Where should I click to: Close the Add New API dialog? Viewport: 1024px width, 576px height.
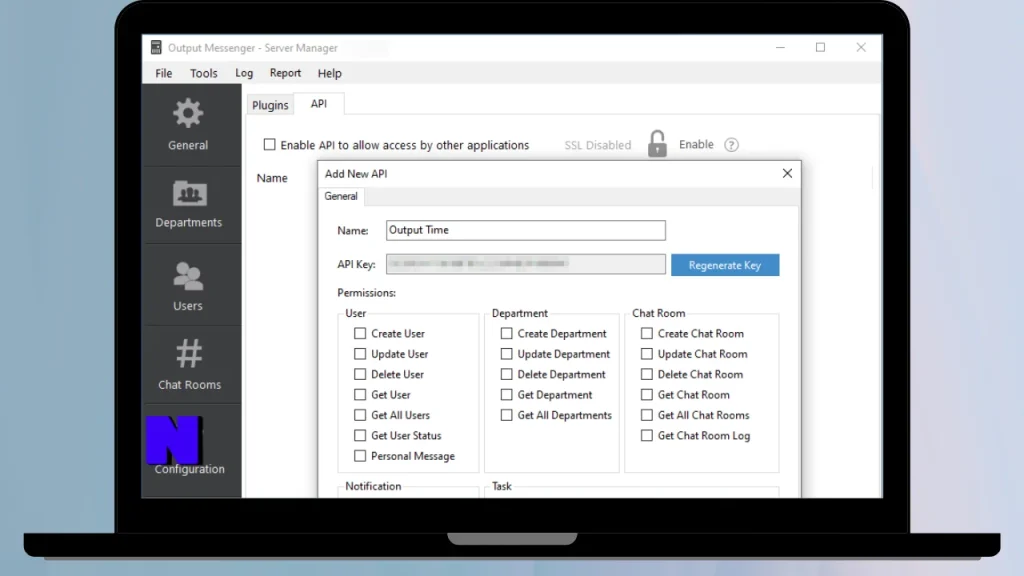(x=787, y=173)
